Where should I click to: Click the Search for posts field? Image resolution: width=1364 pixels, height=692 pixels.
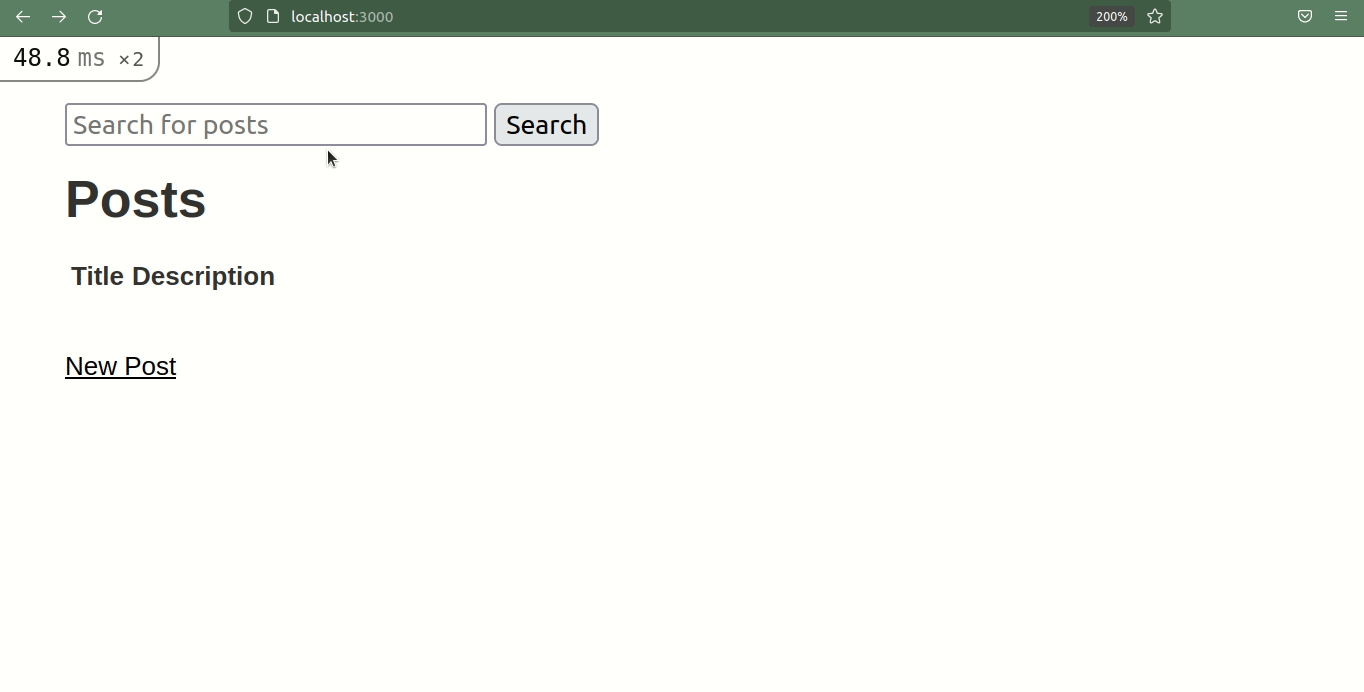tap(275, 124)
